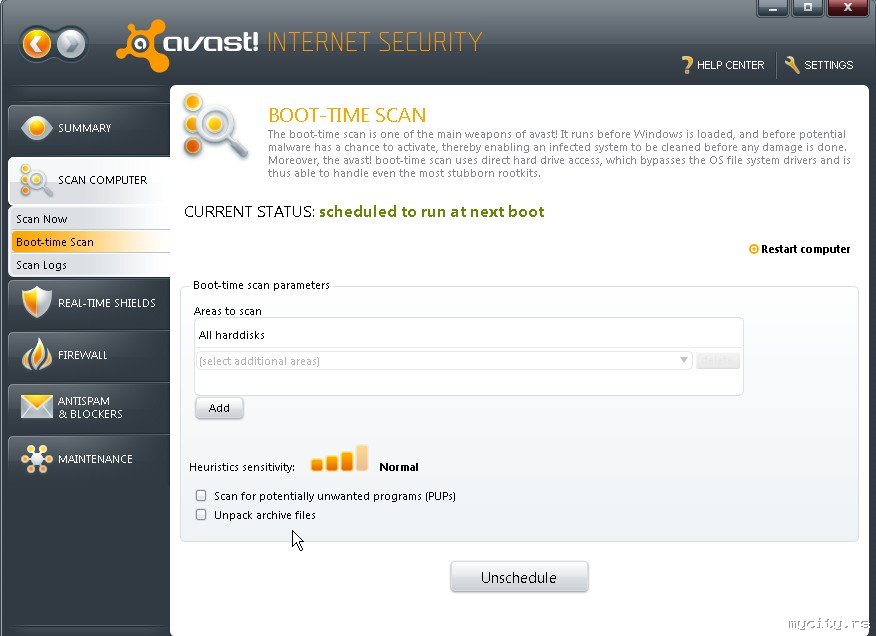Image resolution: width=876 pixels, height=636 pixels.
Task: Click the gray forward arrow button
Action: [71, 44]
